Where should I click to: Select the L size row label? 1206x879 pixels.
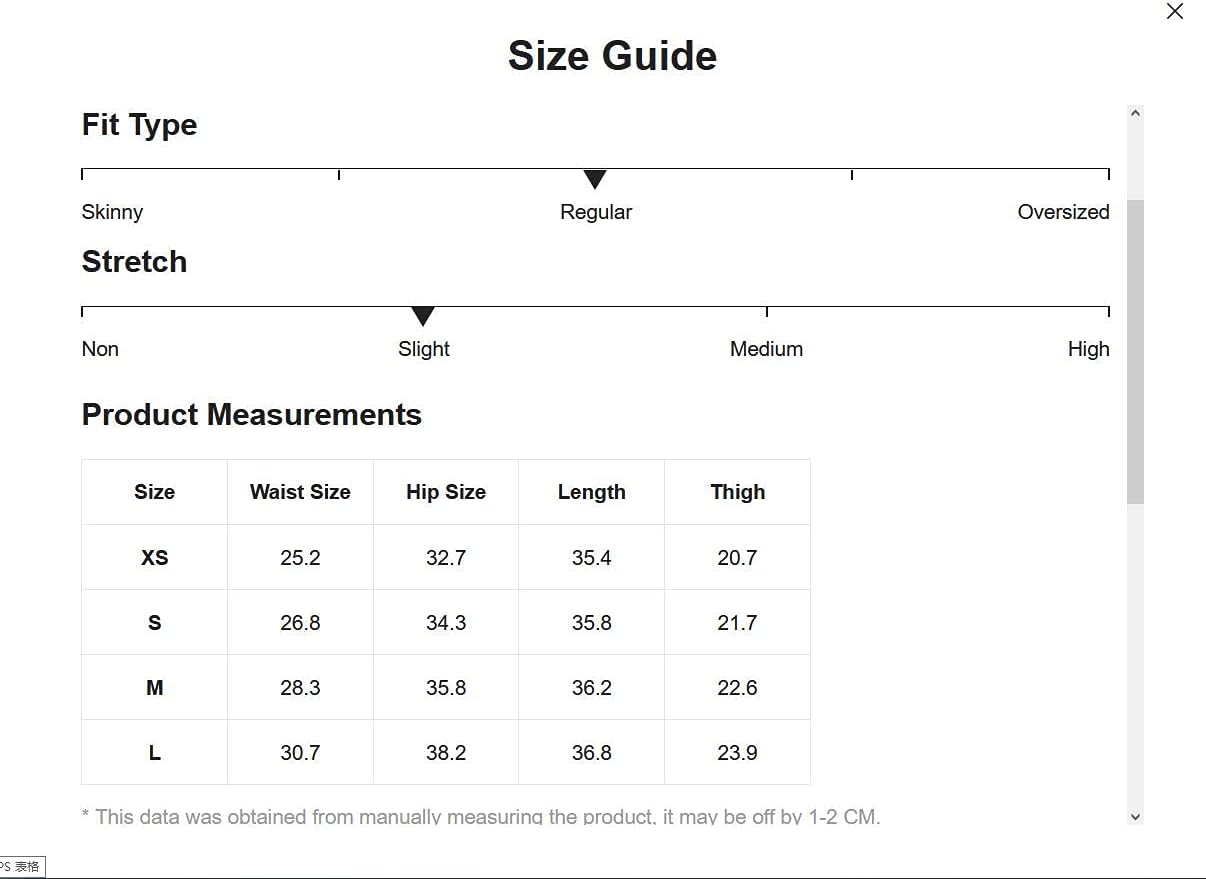click(x=155, y=753)
